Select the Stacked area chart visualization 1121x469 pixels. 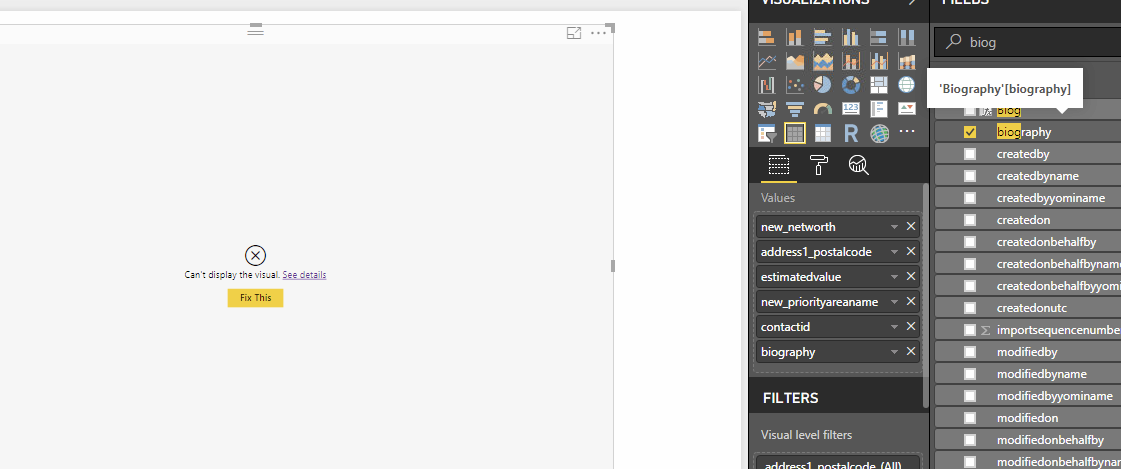pyautogui.click(x=822, y=61)
